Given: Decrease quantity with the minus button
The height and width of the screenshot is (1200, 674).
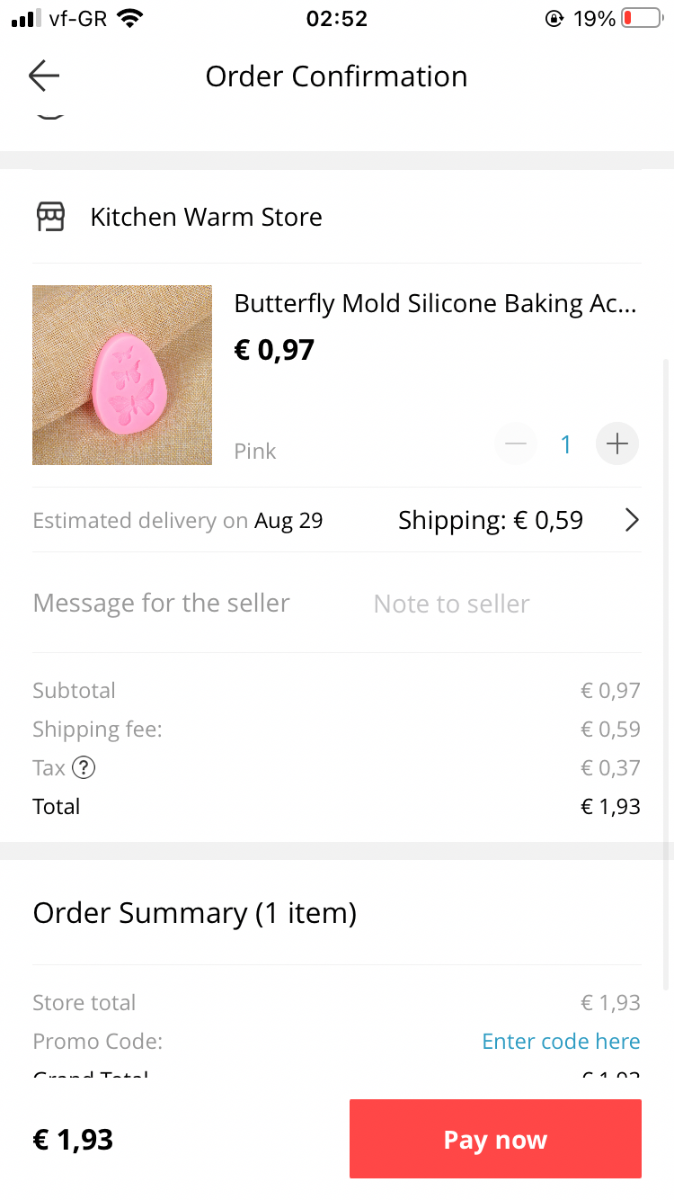Looking at the screenshot, I should [x=515, y=443].
